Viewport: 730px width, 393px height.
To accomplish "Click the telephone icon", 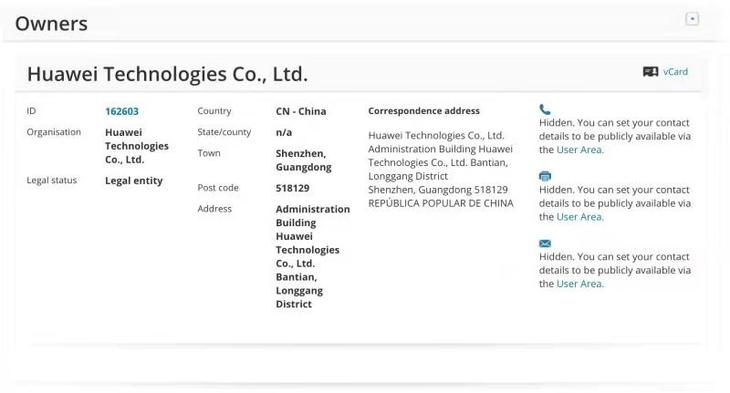I will [545, 109].
